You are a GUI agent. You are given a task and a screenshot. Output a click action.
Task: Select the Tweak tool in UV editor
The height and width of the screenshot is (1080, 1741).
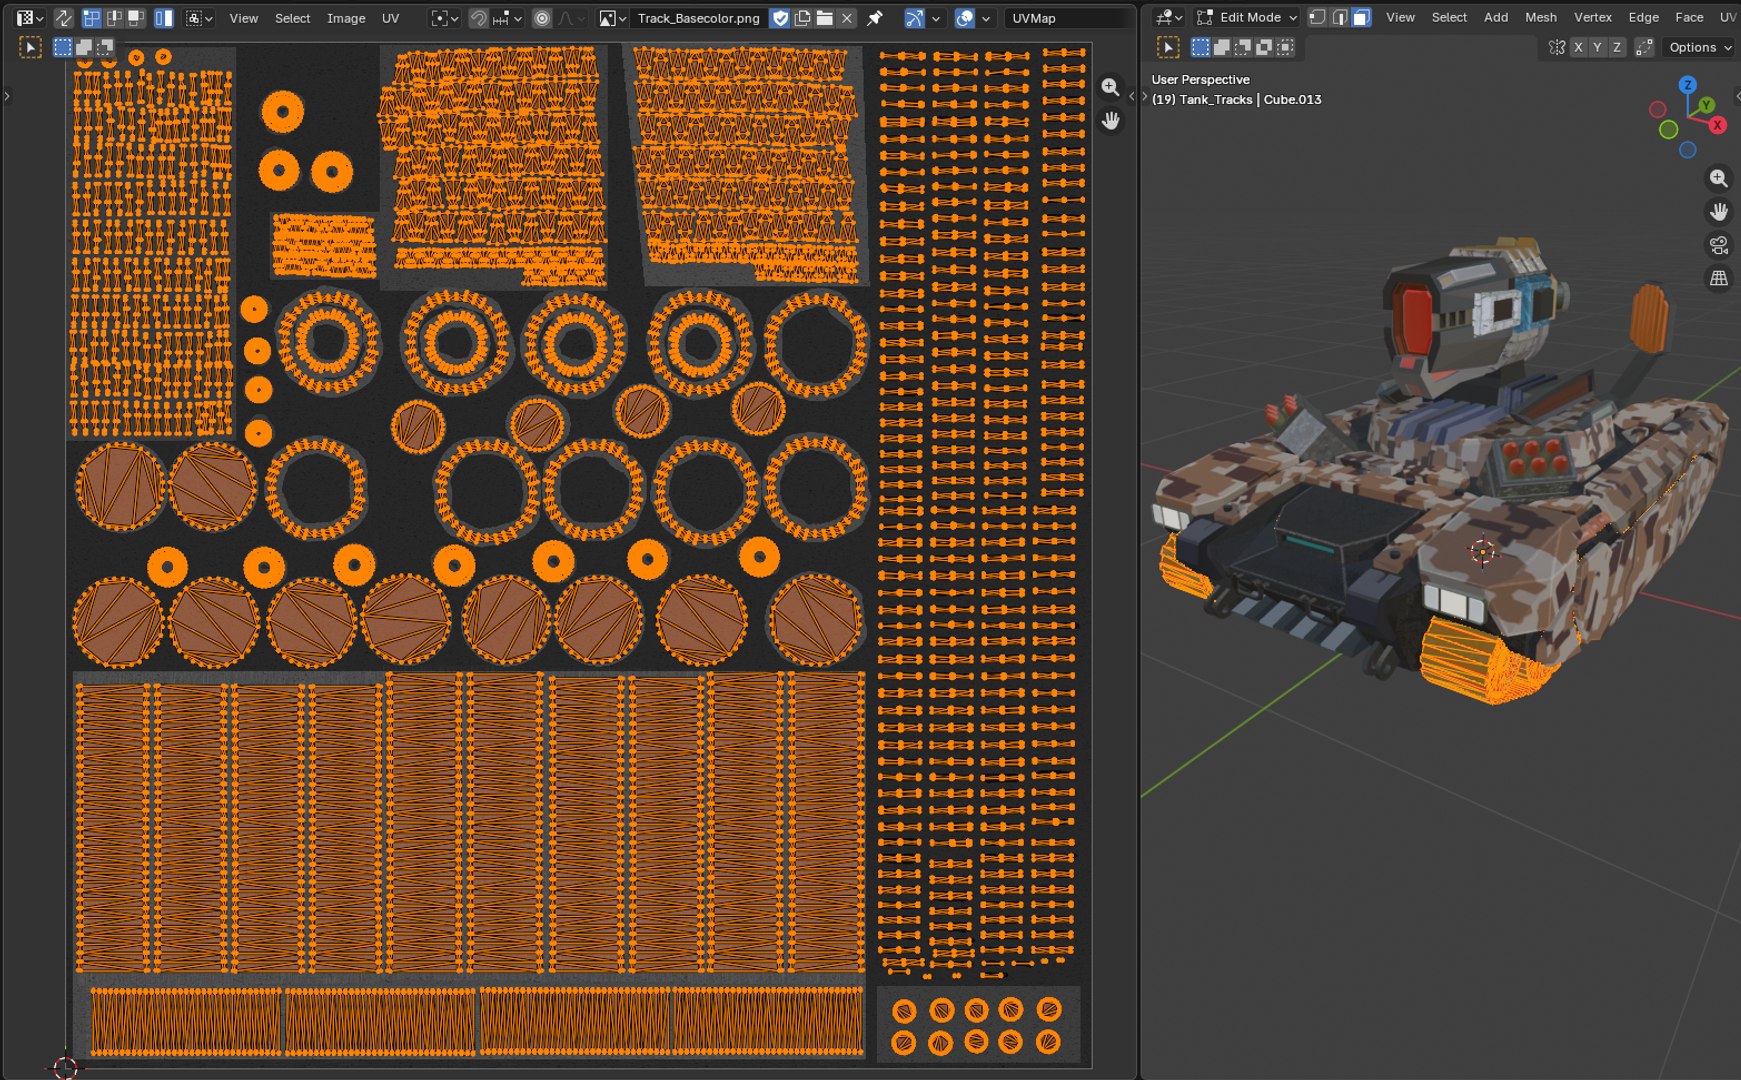click(30, 47)
